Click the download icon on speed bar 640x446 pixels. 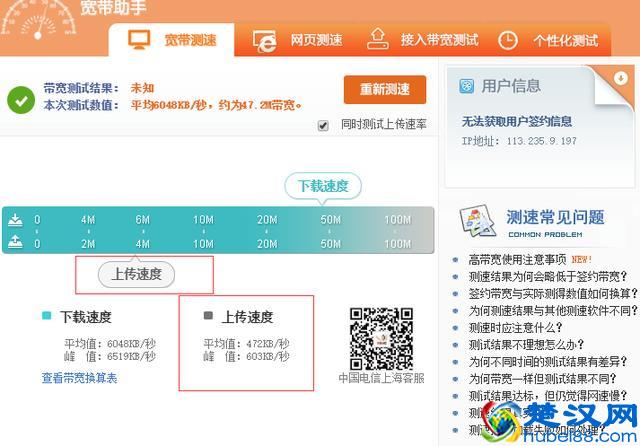click(16, 220)
